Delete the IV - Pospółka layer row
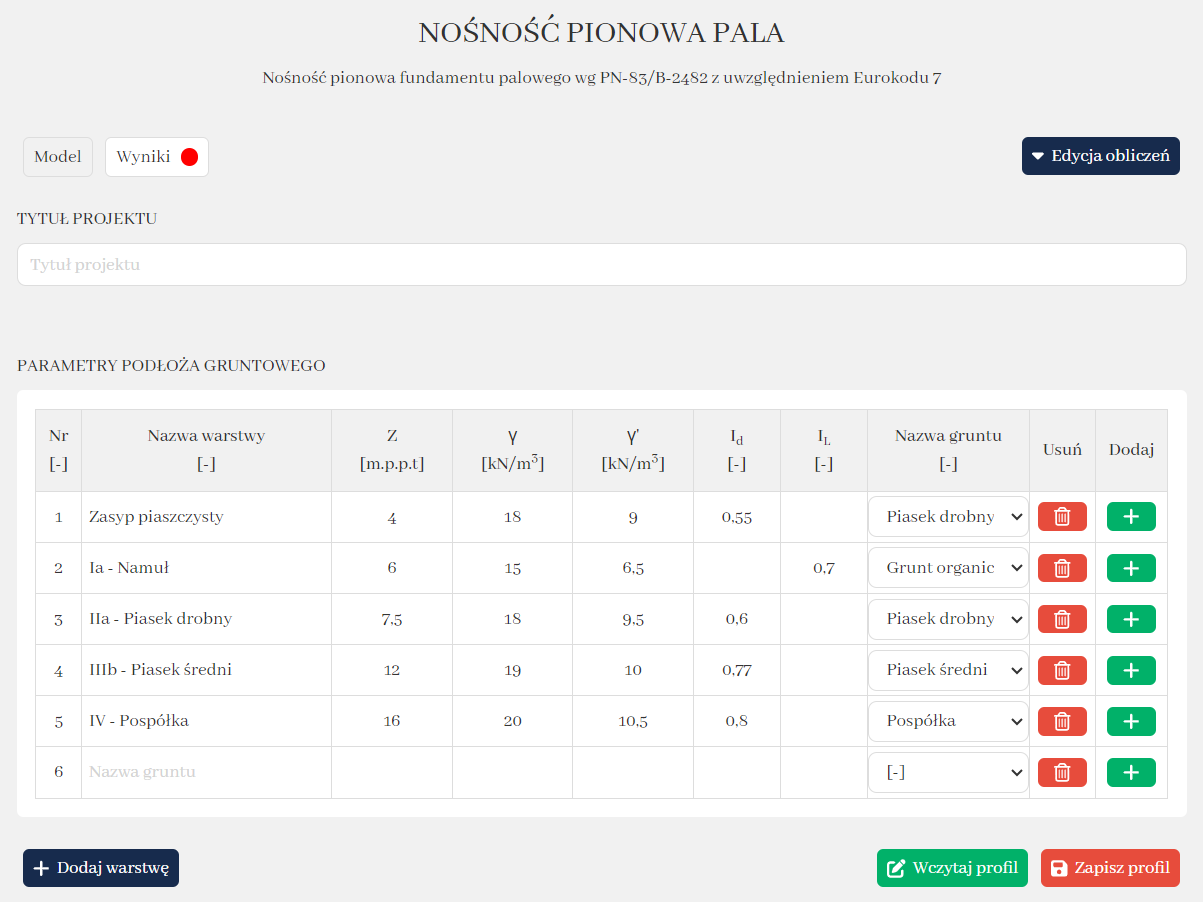 [x=1062, y=721]
